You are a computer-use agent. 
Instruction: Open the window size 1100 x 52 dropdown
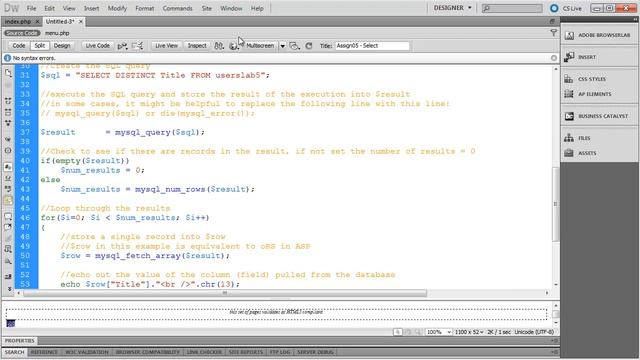(x=469, y=332)
